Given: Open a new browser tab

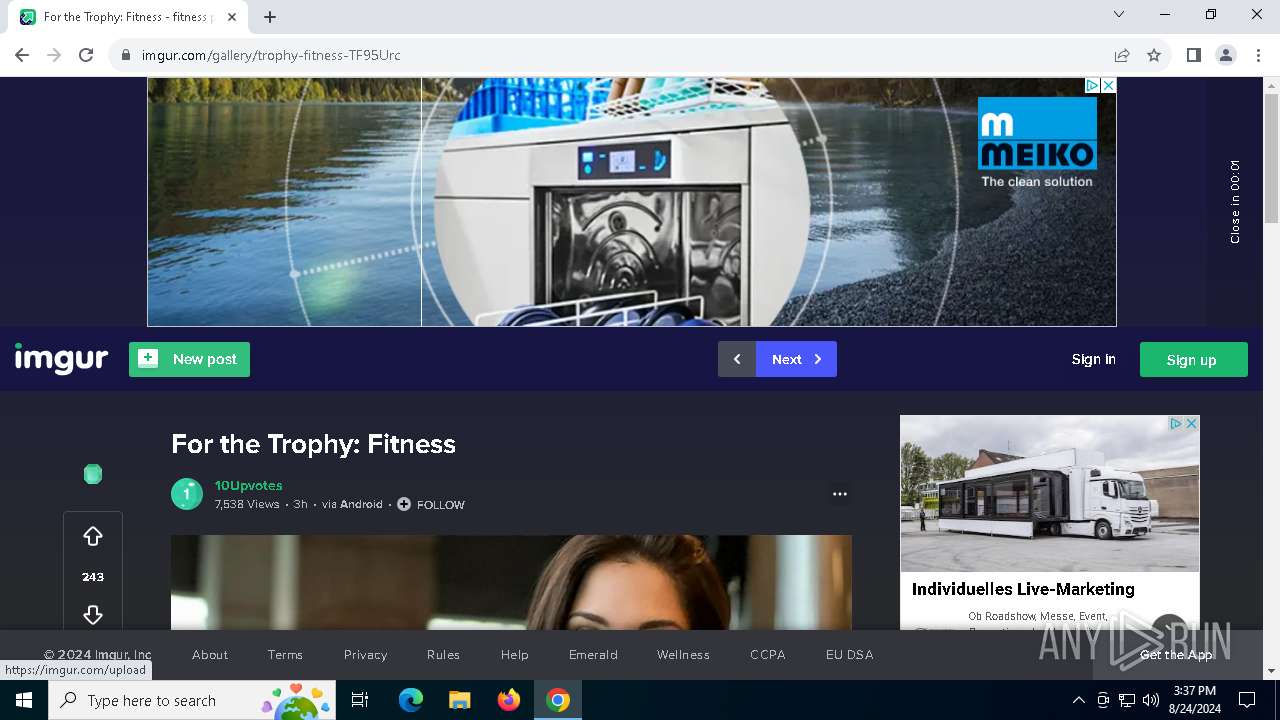Looking at the screenshot, I should click(x=270, y=17).
